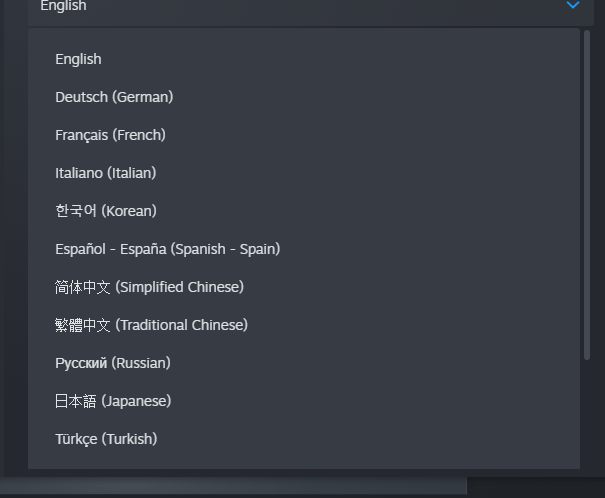
Task: Select Simplified Chinese language
Action: tap(149, 287)
